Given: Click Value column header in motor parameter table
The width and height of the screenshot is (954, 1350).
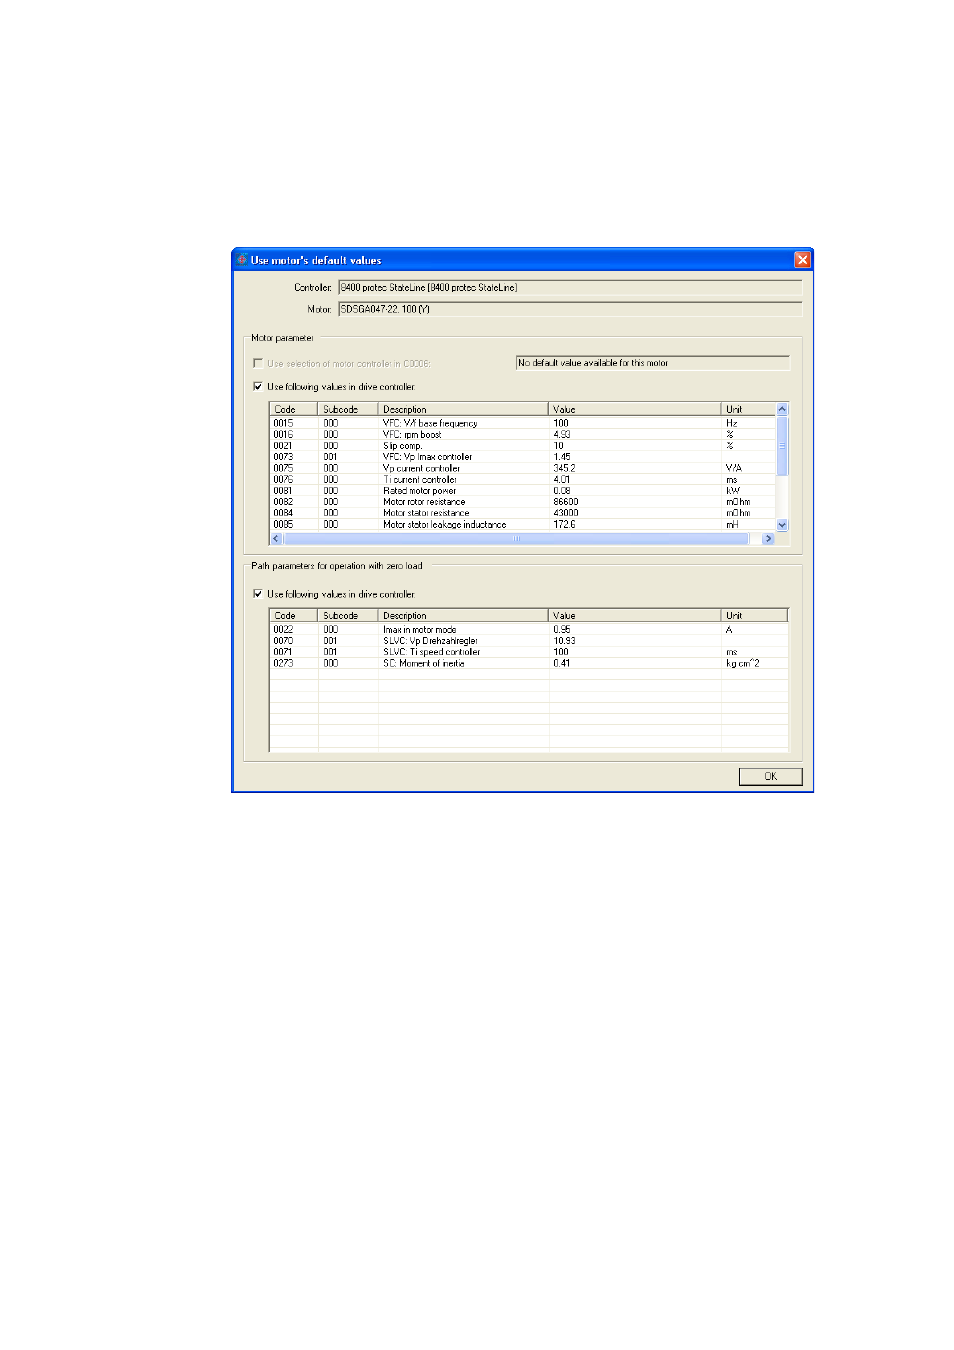Looking at the screenshot, I should pyautogui.click(x=634, y=409).
